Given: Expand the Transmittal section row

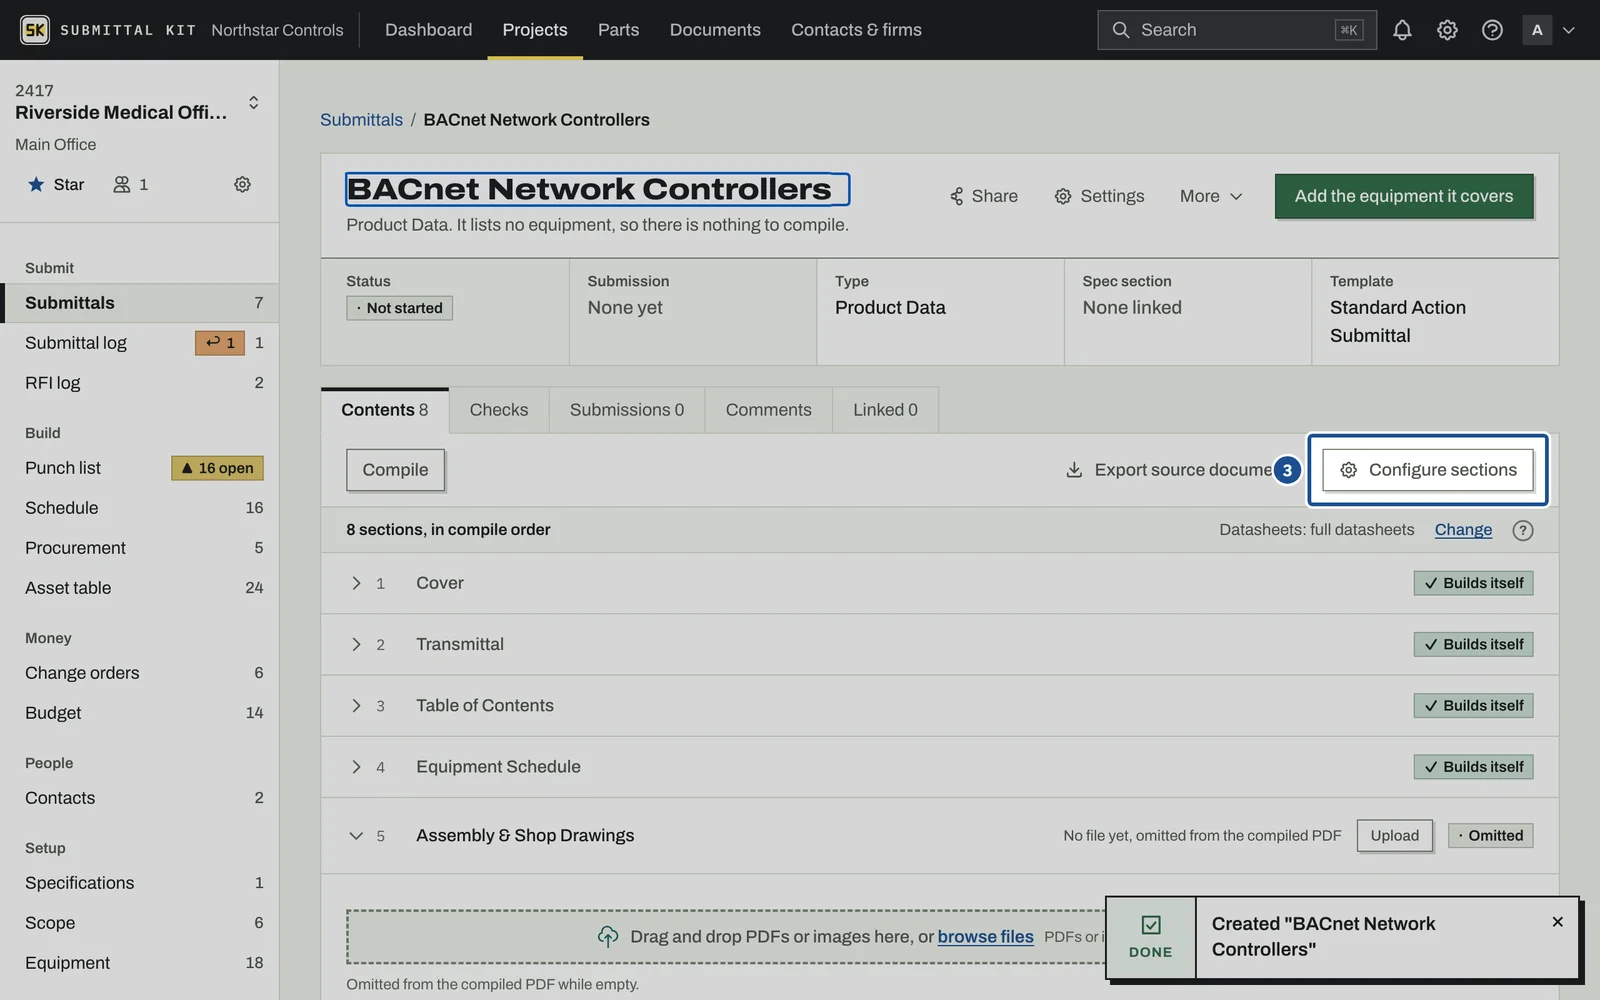Looking at the screenshot, I should (356, 644).
